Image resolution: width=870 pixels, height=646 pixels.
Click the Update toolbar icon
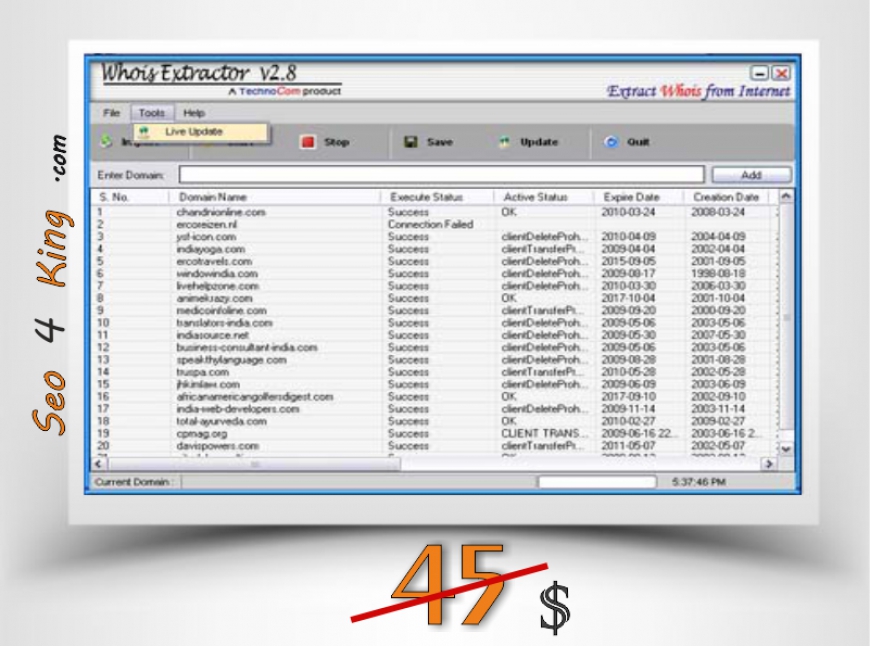click(504, 142)
